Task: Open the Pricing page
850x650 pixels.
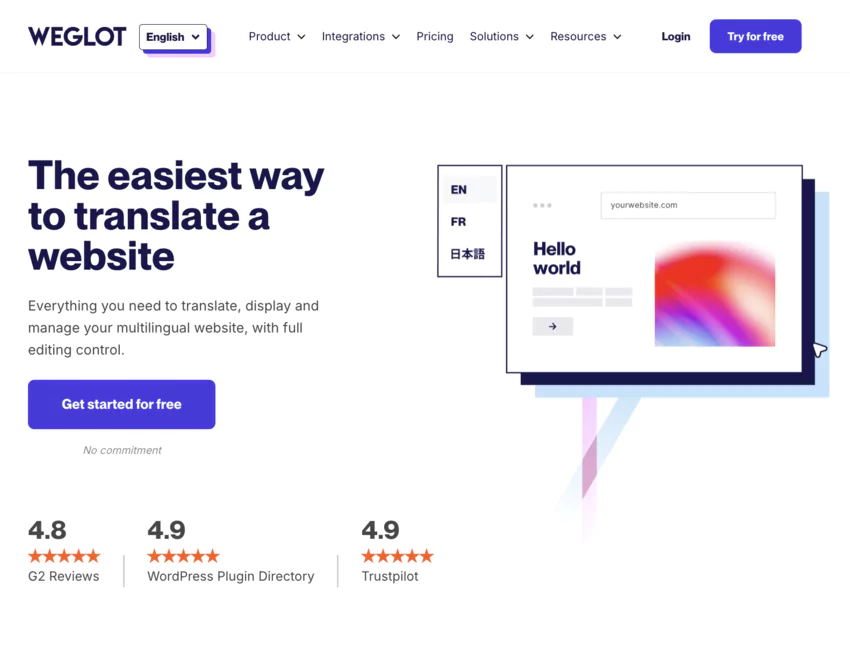Action: [x=435, y=36]
